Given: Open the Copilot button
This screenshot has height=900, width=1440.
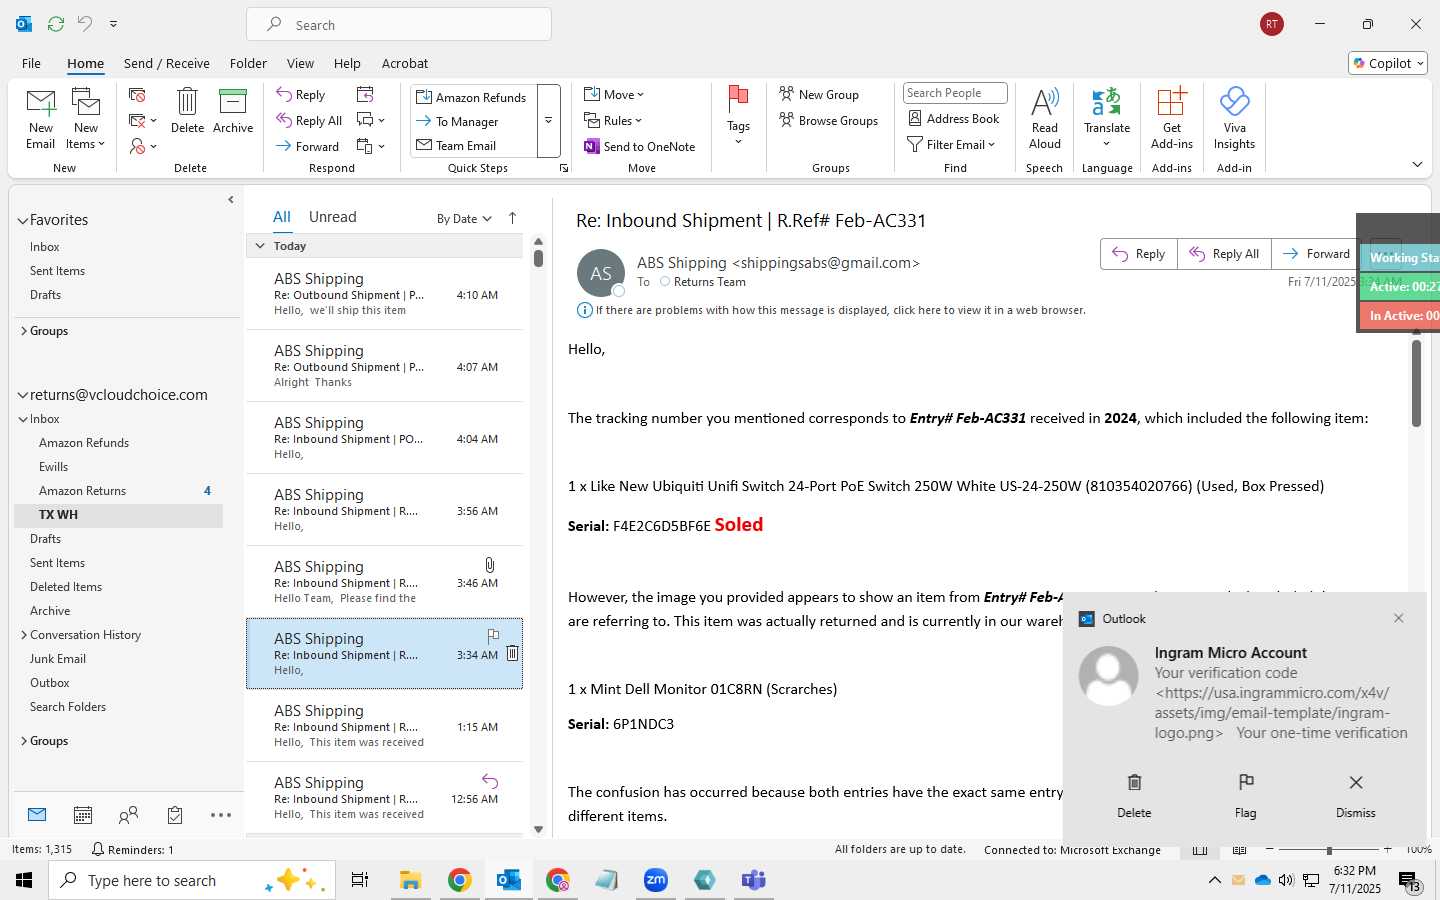Looking at the screenshot, I should (1388, 63).
